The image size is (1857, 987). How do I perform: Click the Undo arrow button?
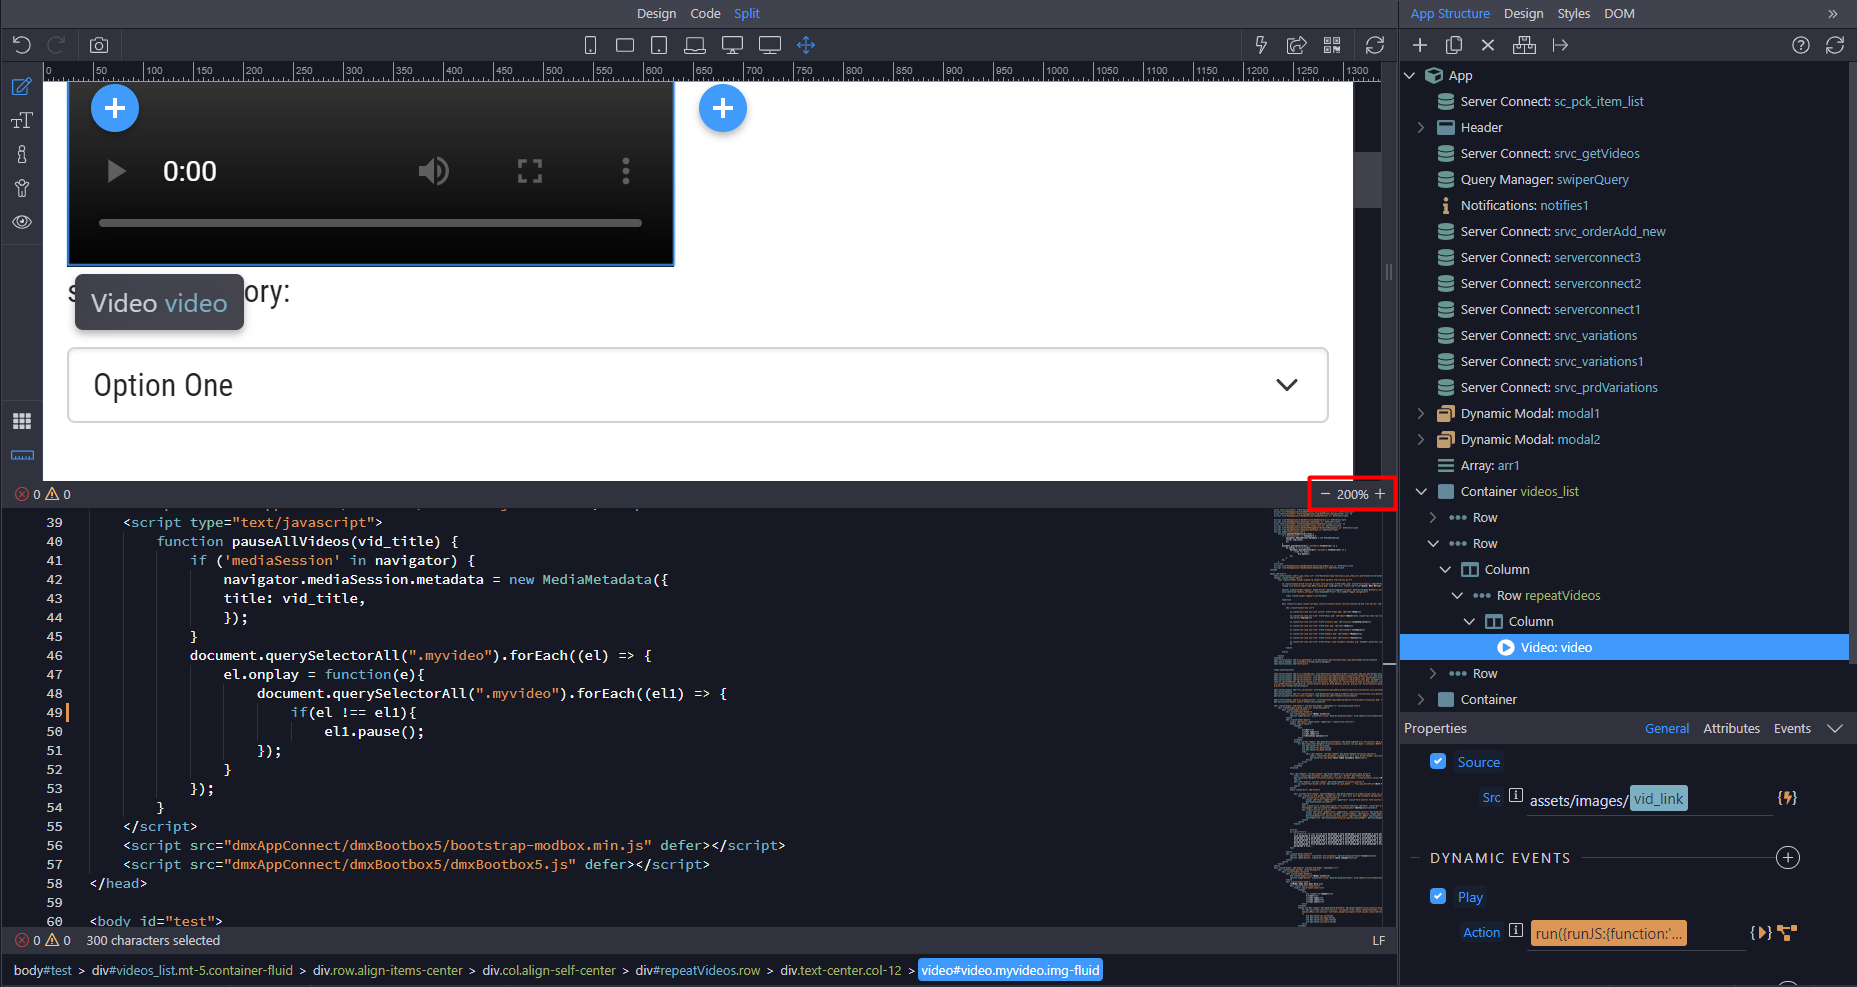[21, 45]
